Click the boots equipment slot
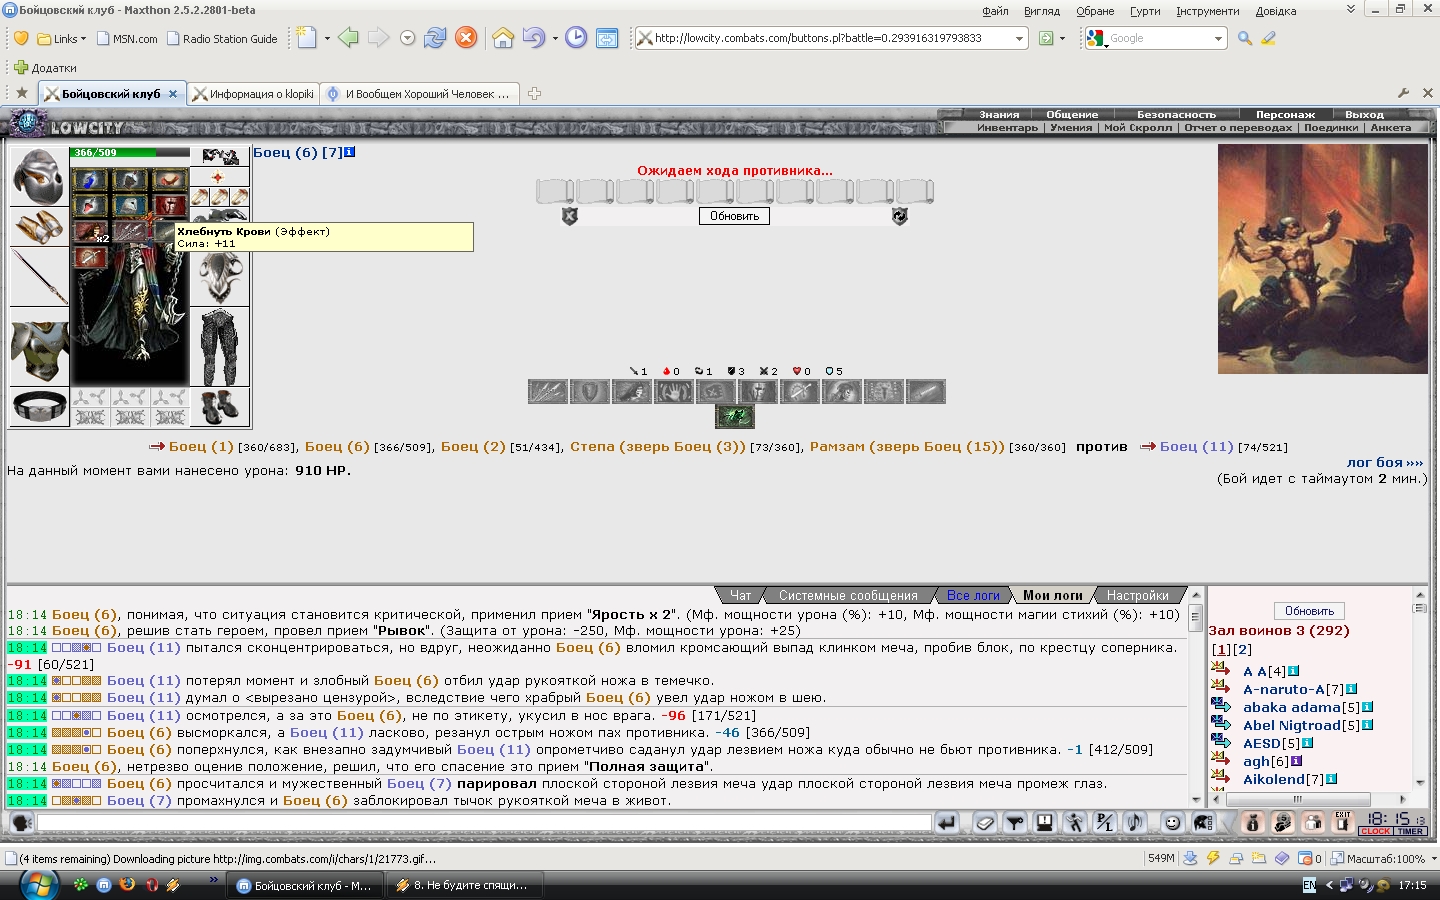This screenshot has height=900, width=1440. click(219, 407)
